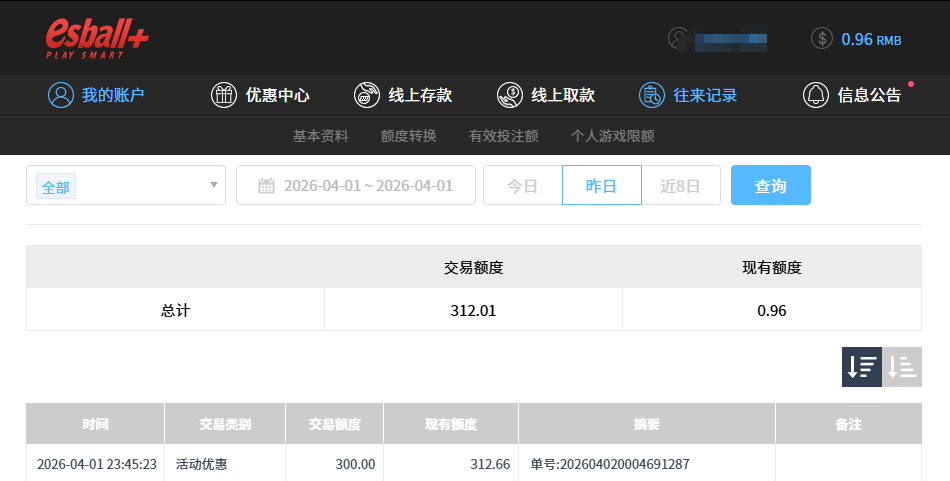Click the calendar icon in date field
This screenshot has height=481, width=950.
tap(266, 185)
